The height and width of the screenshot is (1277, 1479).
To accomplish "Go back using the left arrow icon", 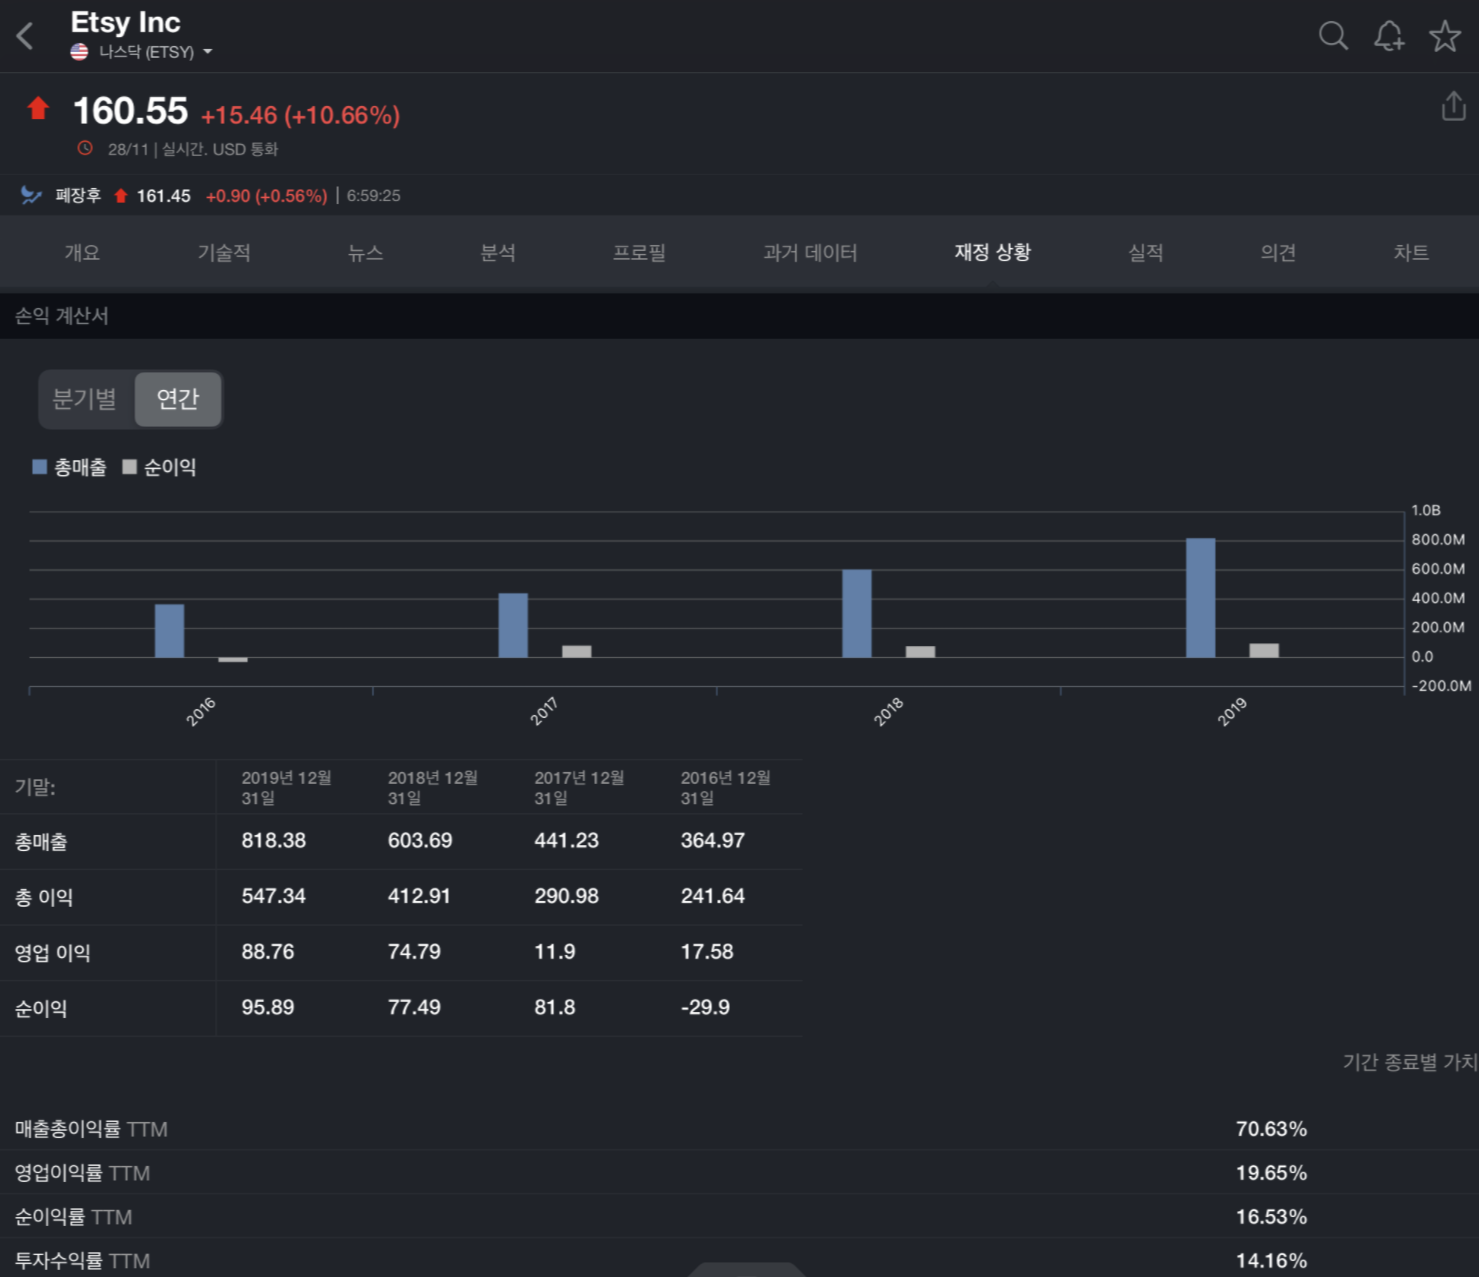I will [25, 36].
